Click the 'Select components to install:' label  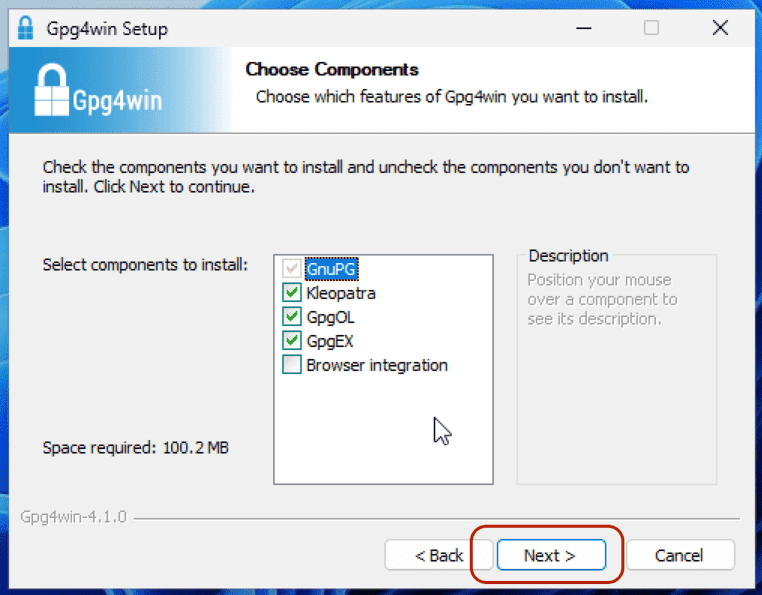coord(145,265)
